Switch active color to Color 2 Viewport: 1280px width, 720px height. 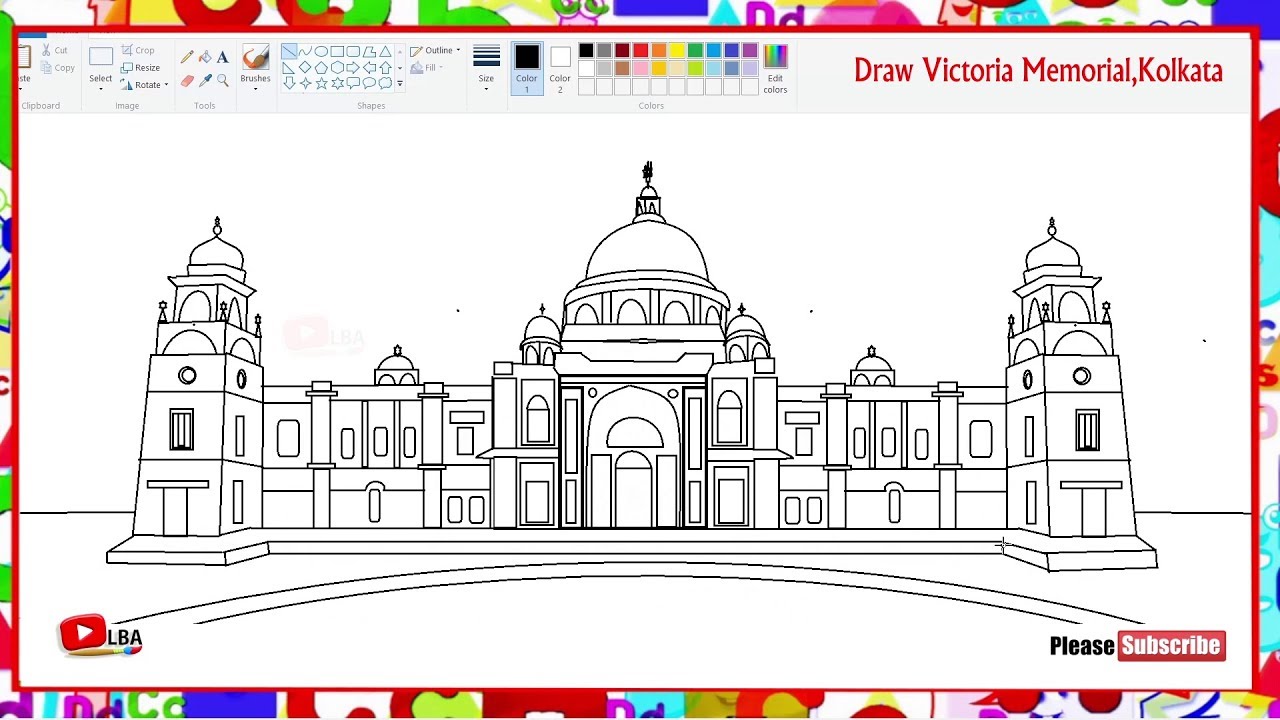tap(560, 68)
